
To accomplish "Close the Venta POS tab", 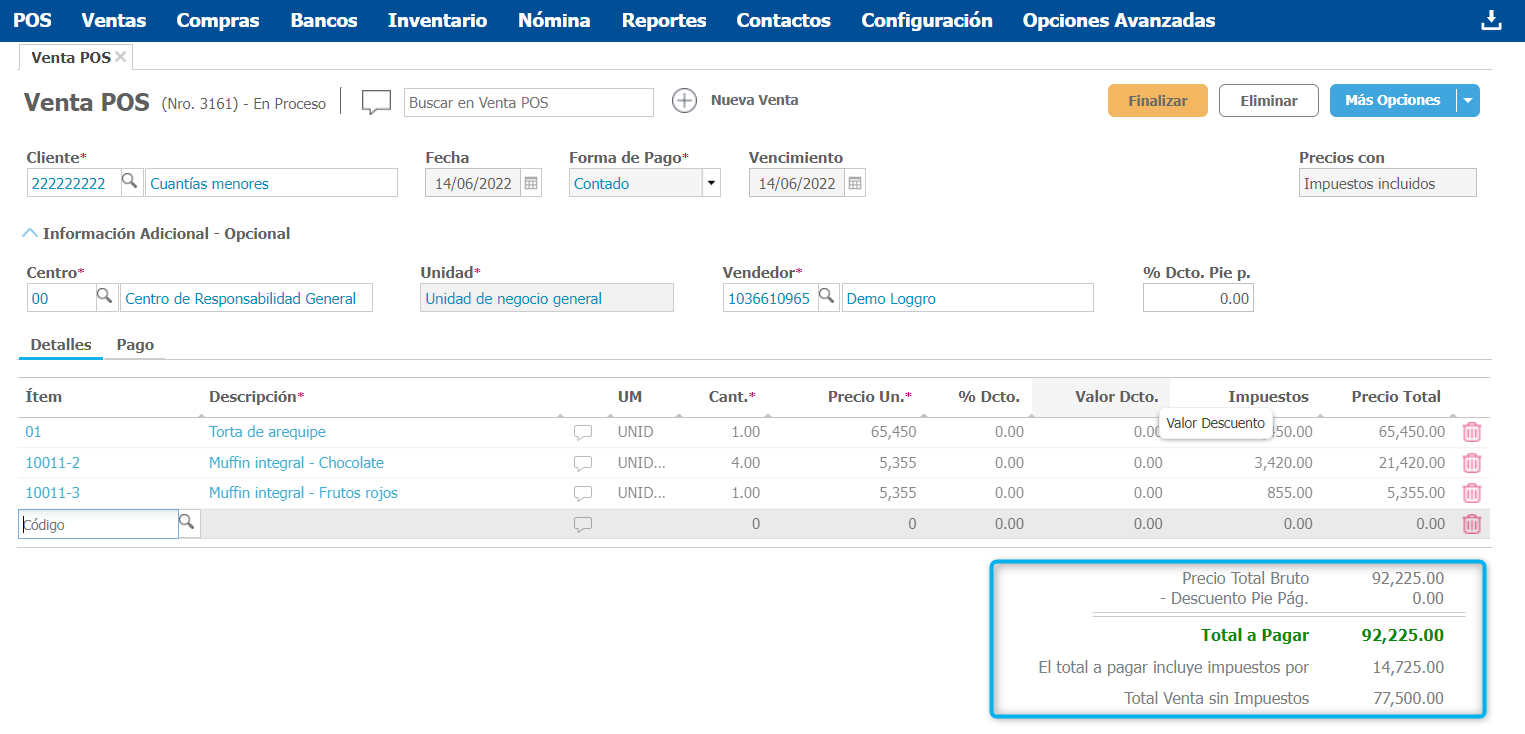I will (121, 57).
